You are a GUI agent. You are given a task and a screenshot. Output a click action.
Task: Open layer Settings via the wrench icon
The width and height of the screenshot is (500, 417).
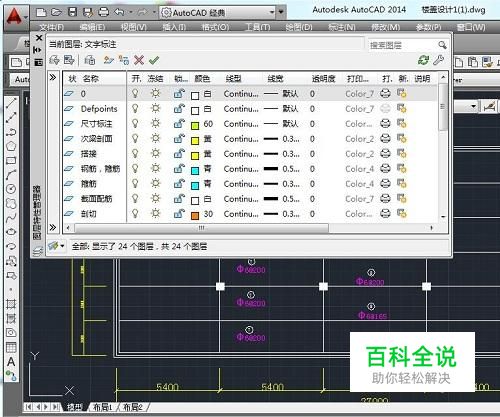[x=439, y=60]
